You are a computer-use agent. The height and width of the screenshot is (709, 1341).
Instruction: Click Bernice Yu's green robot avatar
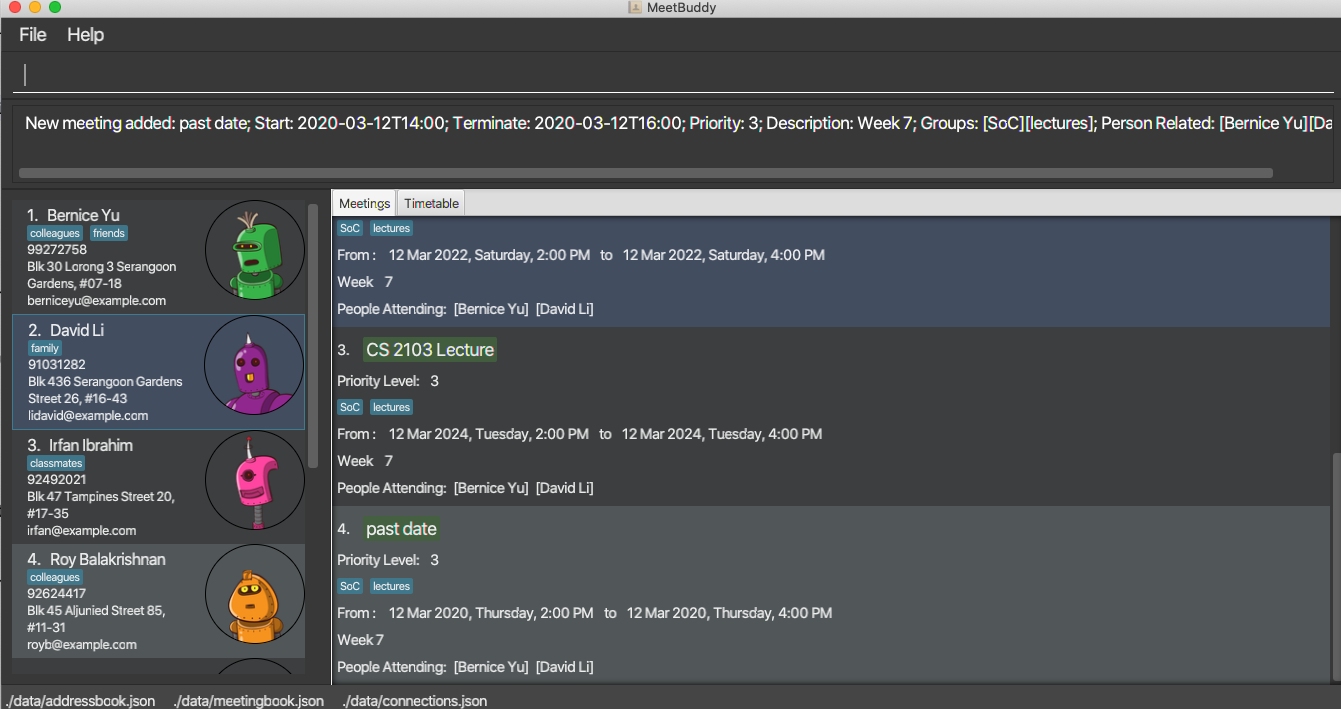[254, 251]
